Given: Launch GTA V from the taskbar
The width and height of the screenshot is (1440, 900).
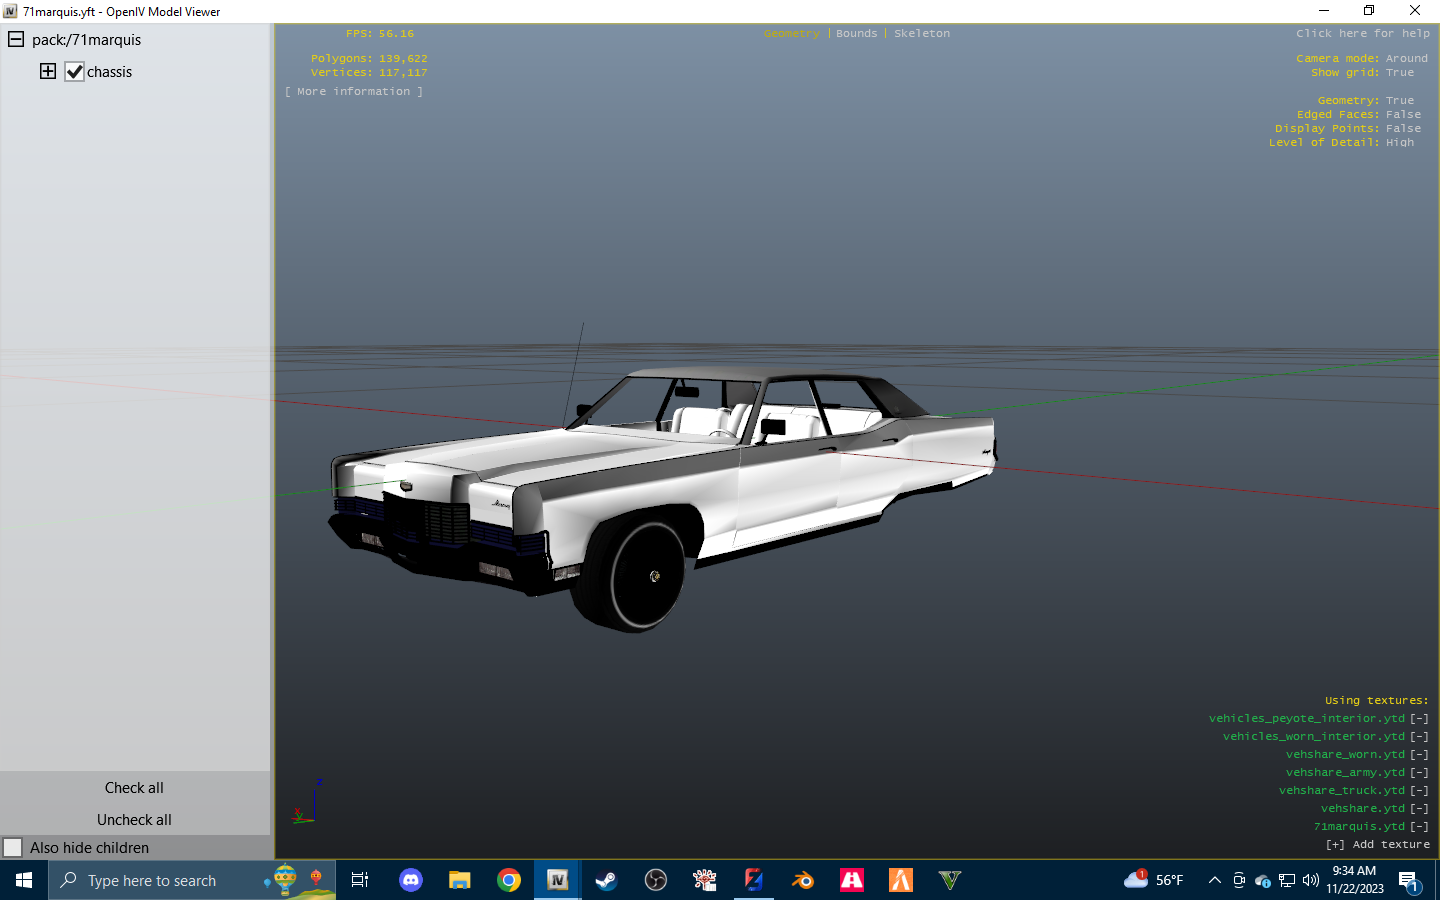Looking at the screenshot, I should click(947, 881).
